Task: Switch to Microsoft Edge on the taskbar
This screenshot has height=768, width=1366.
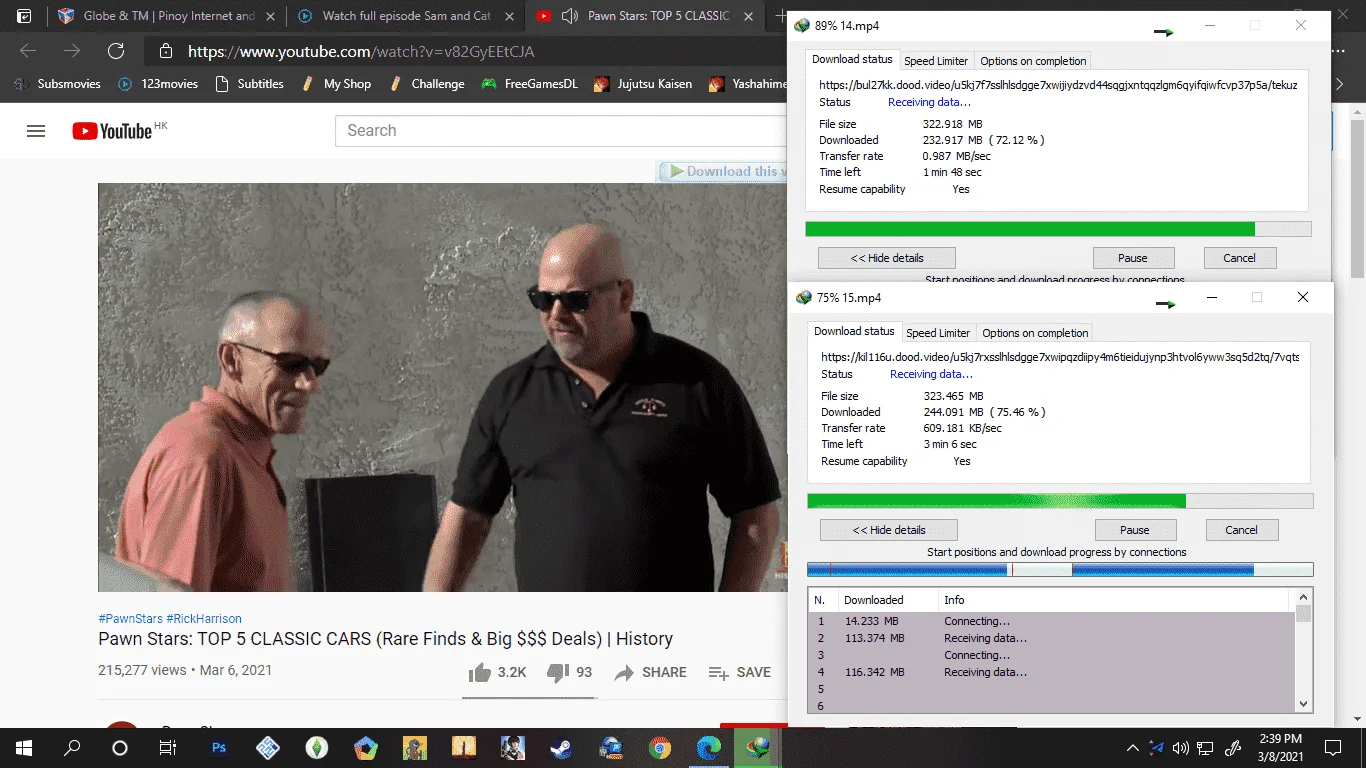Action: click(x=708, y=748)
